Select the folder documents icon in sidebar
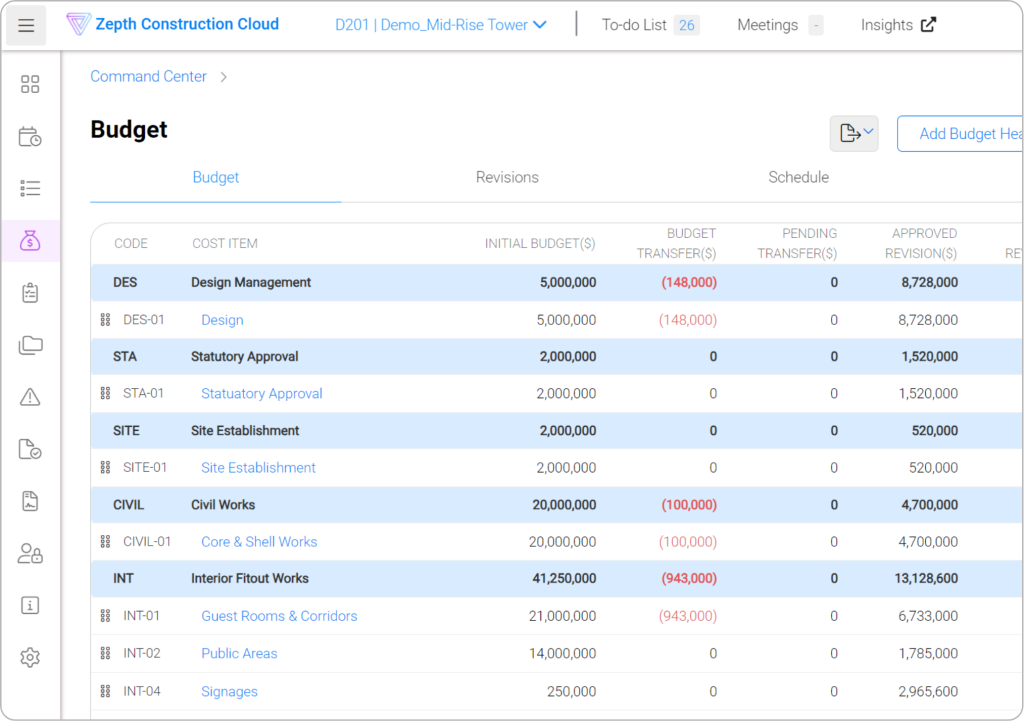 [x=29, y=344]
